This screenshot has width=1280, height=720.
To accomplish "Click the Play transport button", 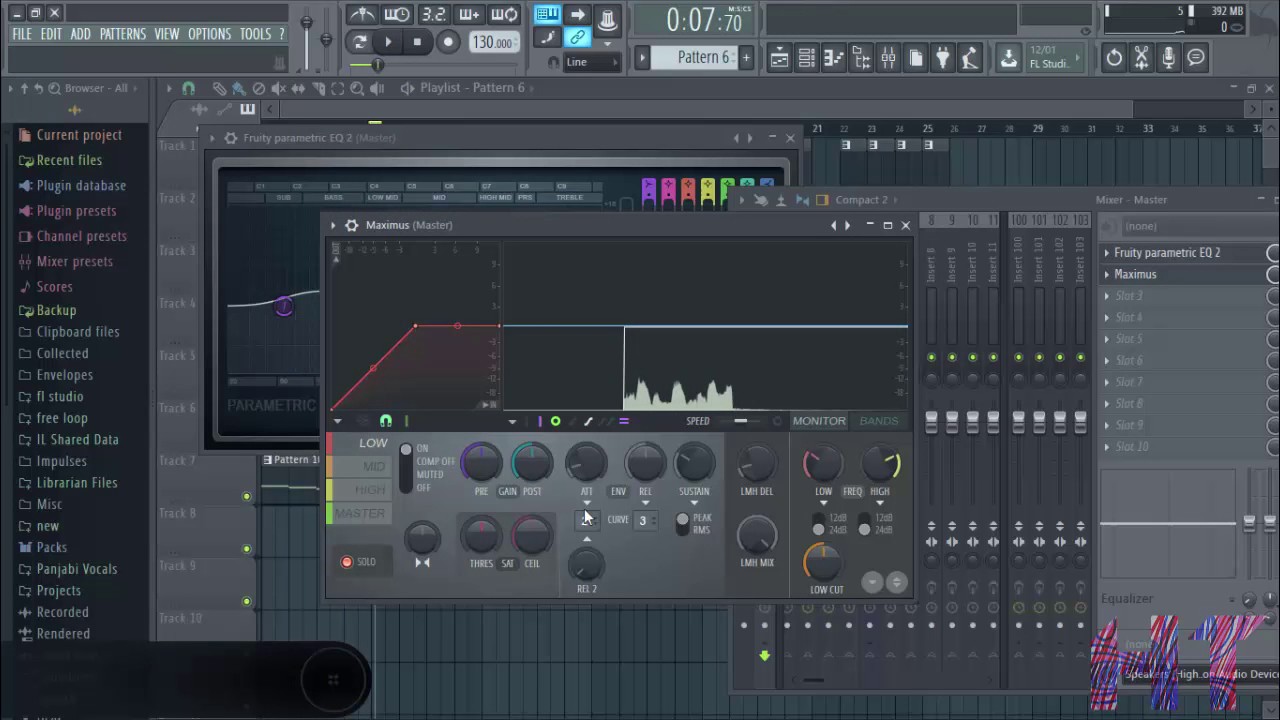I will tap(388, 42).
